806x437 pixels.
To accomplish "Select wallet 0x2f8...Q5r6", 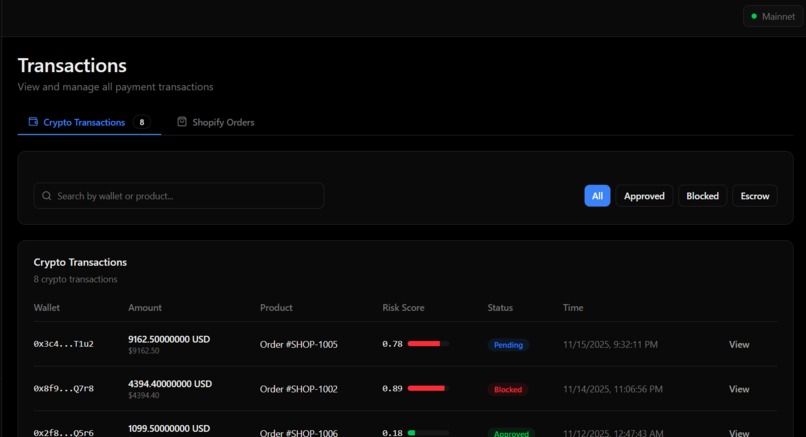I will pos(64,433).
